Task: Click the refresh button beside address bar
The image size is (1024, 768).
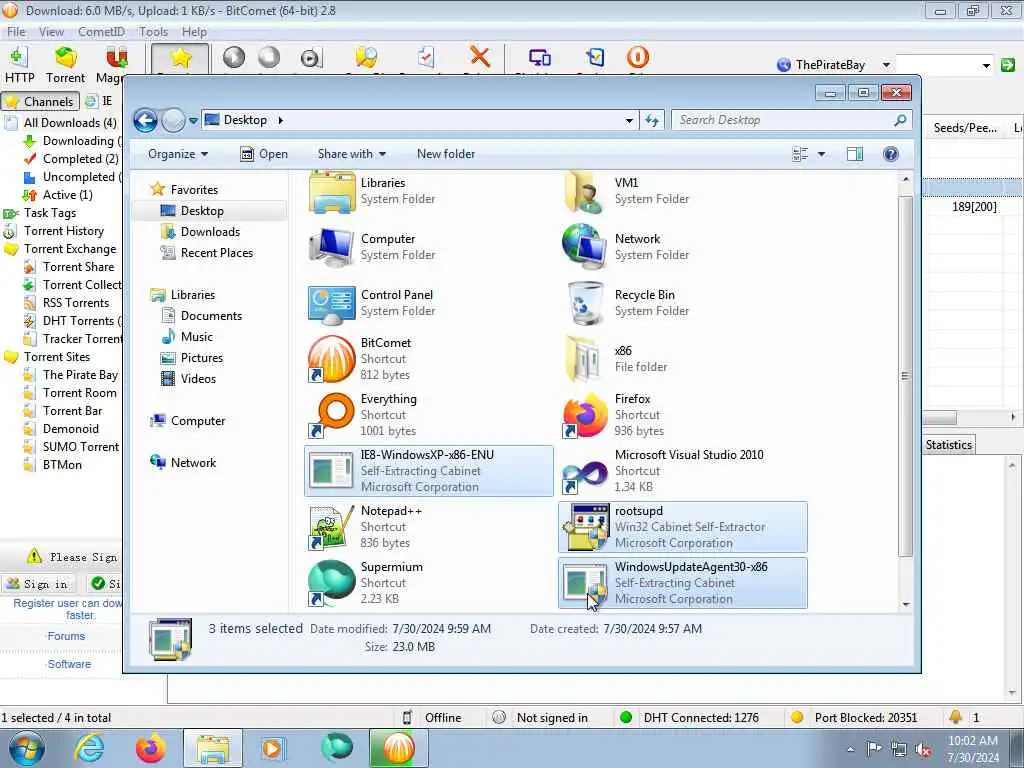Action: click(x=652, y=120)
